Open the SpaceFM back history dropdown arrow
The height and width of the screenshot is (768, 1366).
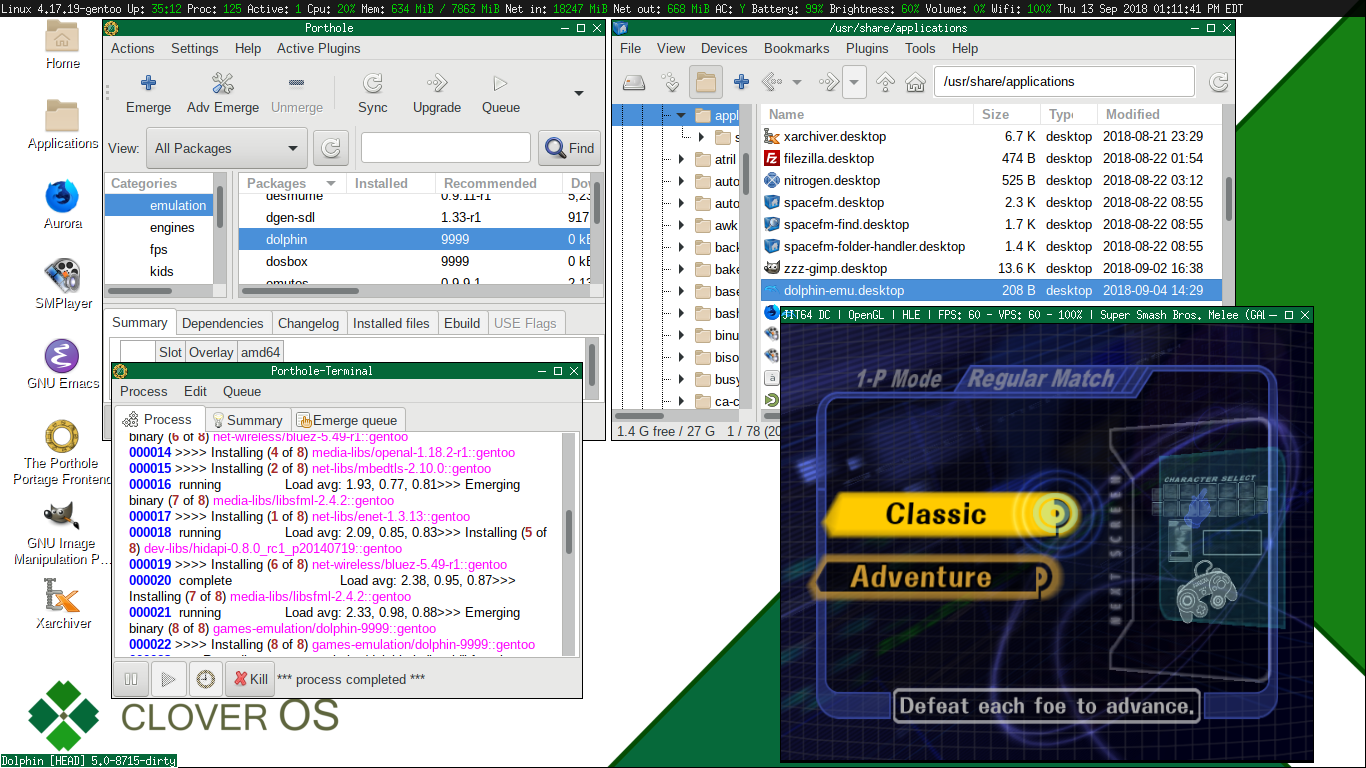coord(797,82)
